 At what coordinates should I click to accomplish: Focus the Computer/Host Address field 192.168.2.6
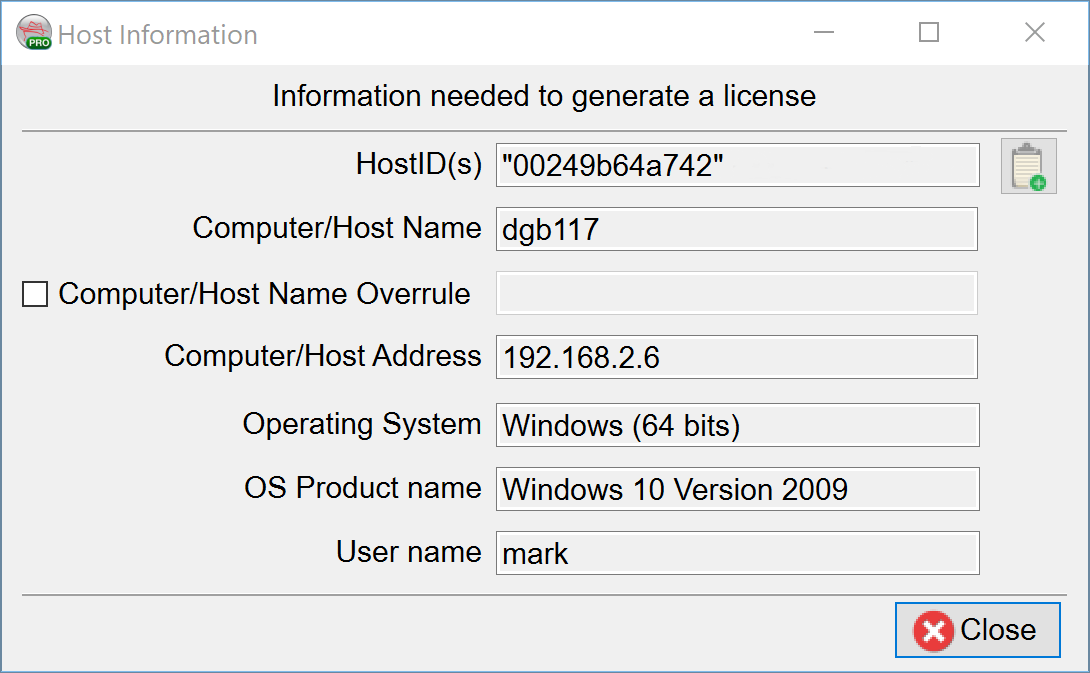pyautogui.click(x=736, y=357)
